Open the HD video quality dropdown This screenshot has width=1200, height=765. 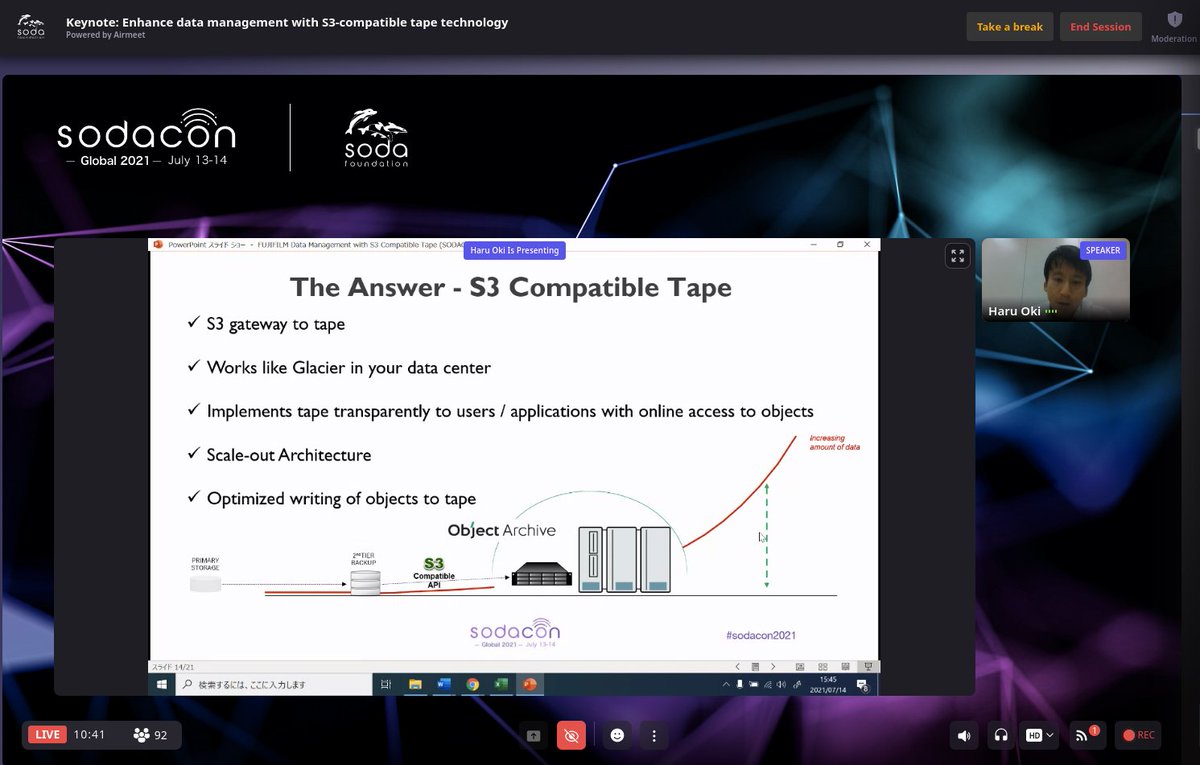pos(1040,735)
